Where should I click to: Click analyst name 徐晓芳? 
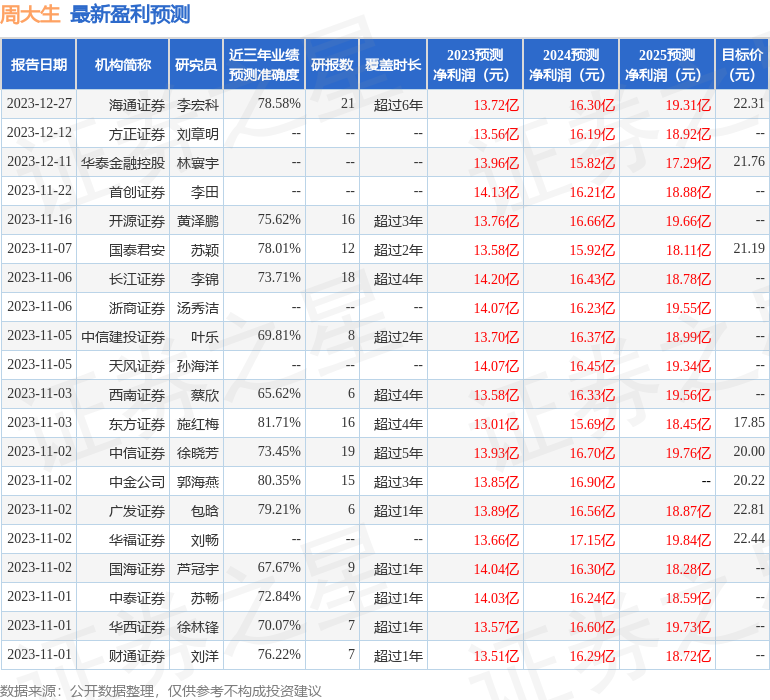[x=197, y=452]
